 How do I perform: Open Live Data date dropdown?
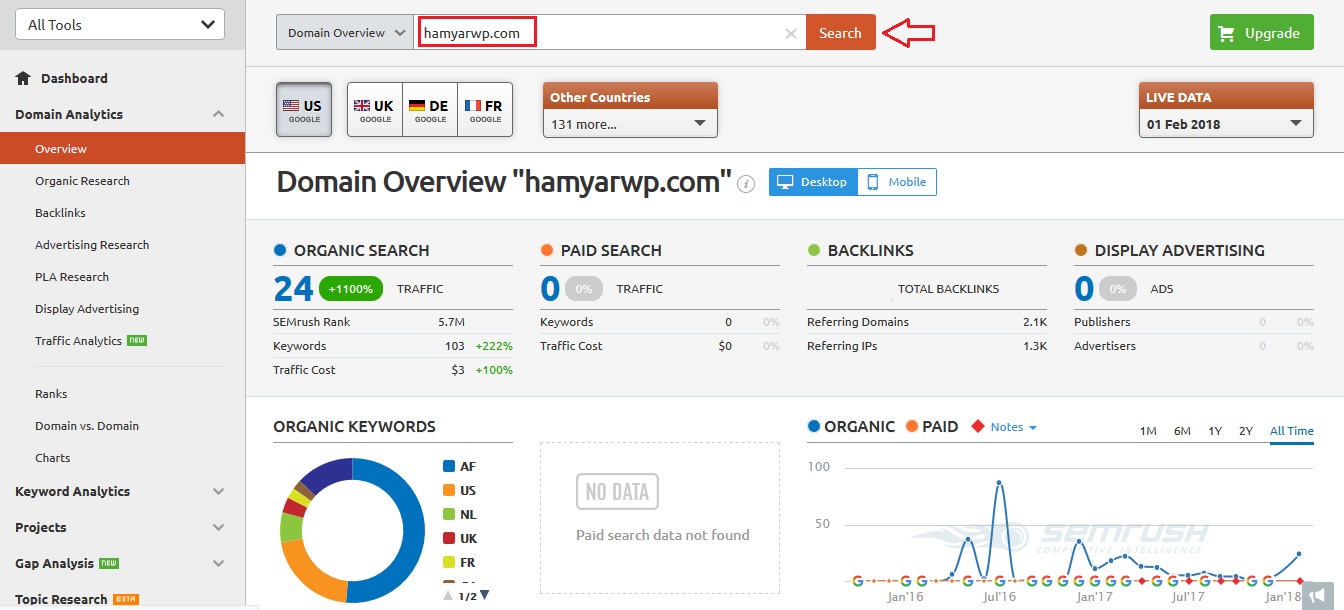(x=1226, y=124)
